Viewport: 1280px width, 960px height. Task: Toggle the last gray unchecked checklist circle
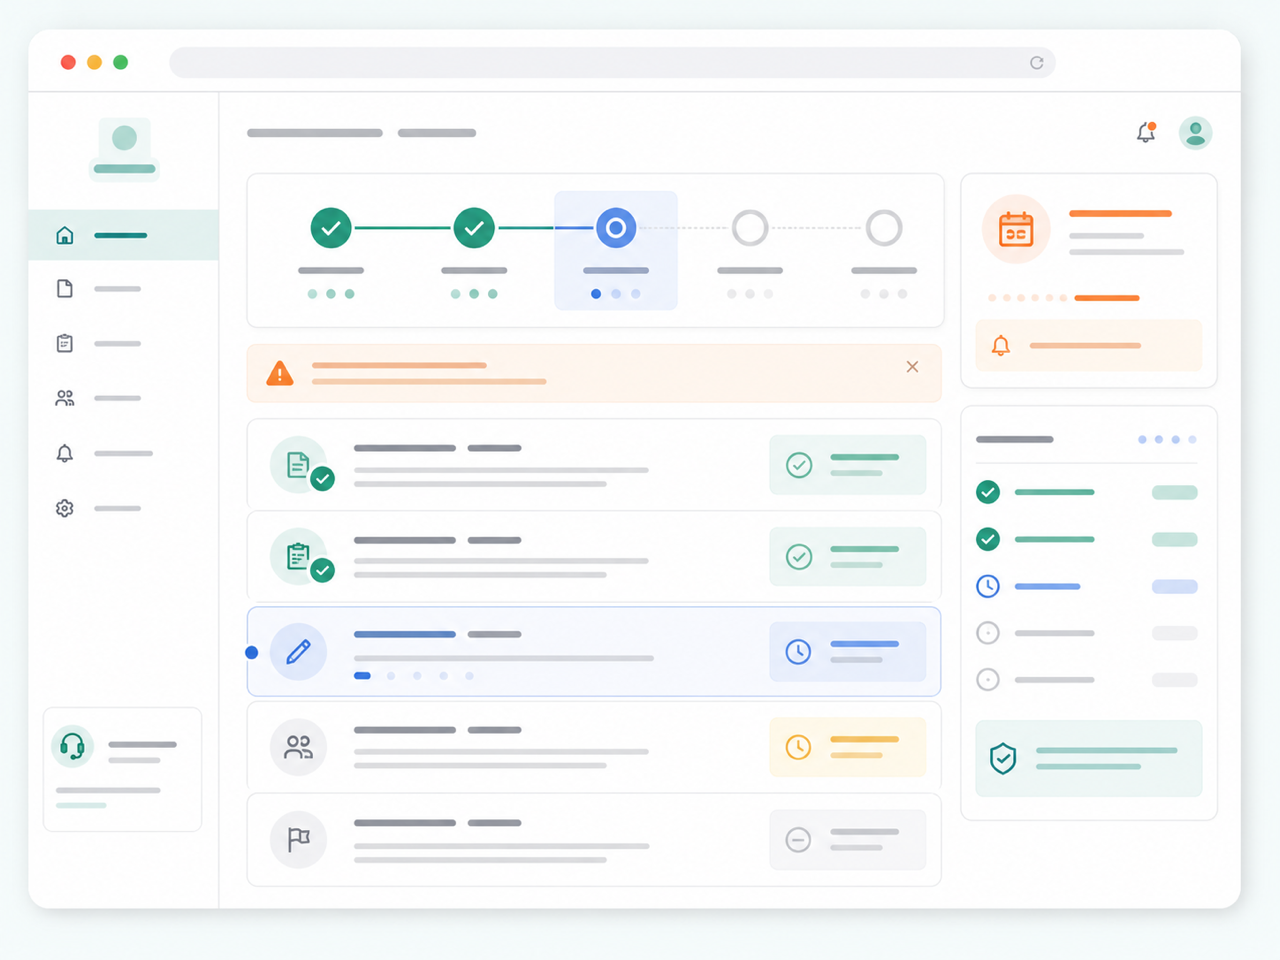(988, 680)
